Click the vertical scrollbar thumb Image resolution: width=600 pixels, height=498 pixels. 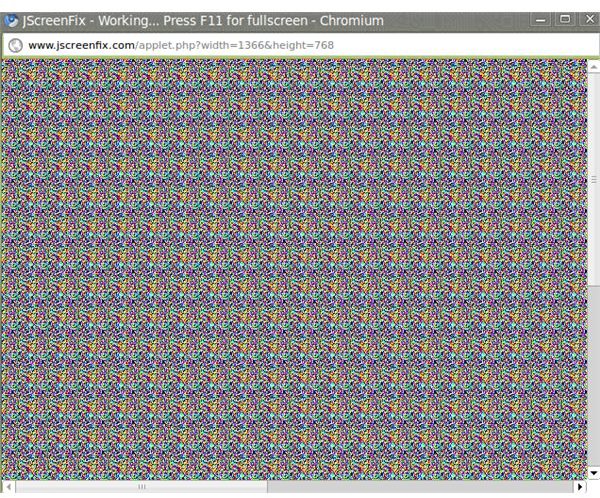point(593,180)
